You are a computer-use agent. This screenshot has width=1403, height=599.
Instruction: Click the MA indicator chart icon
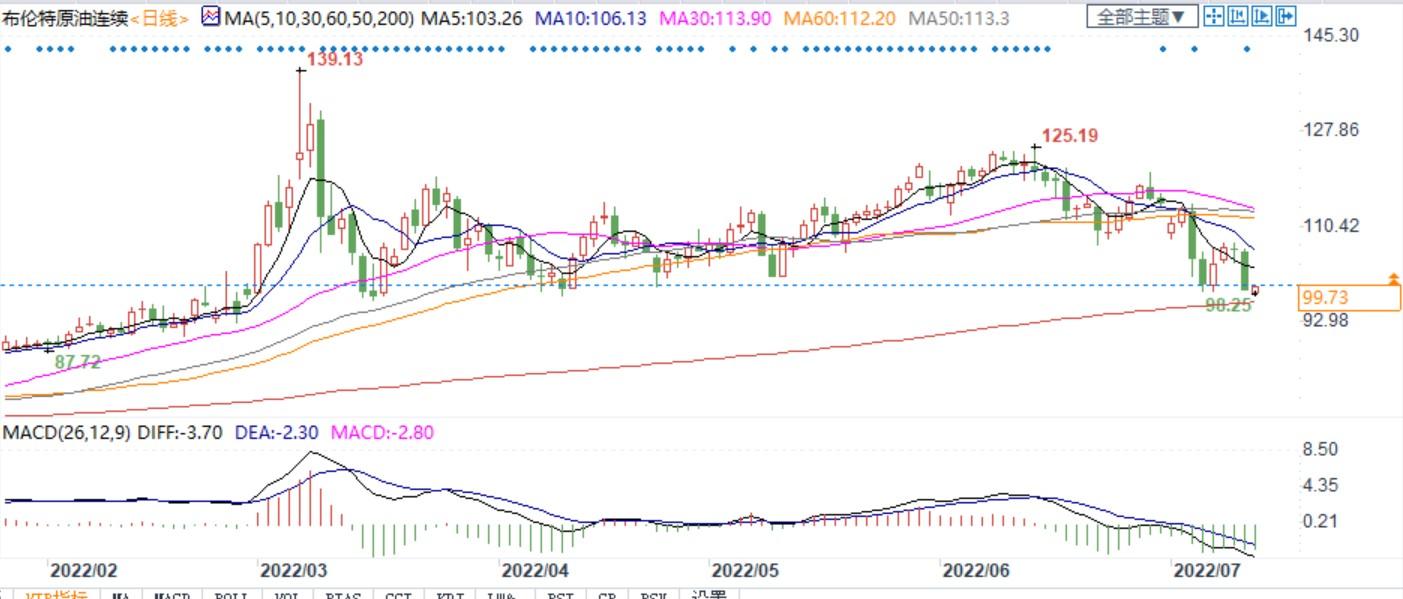[210, 17]
